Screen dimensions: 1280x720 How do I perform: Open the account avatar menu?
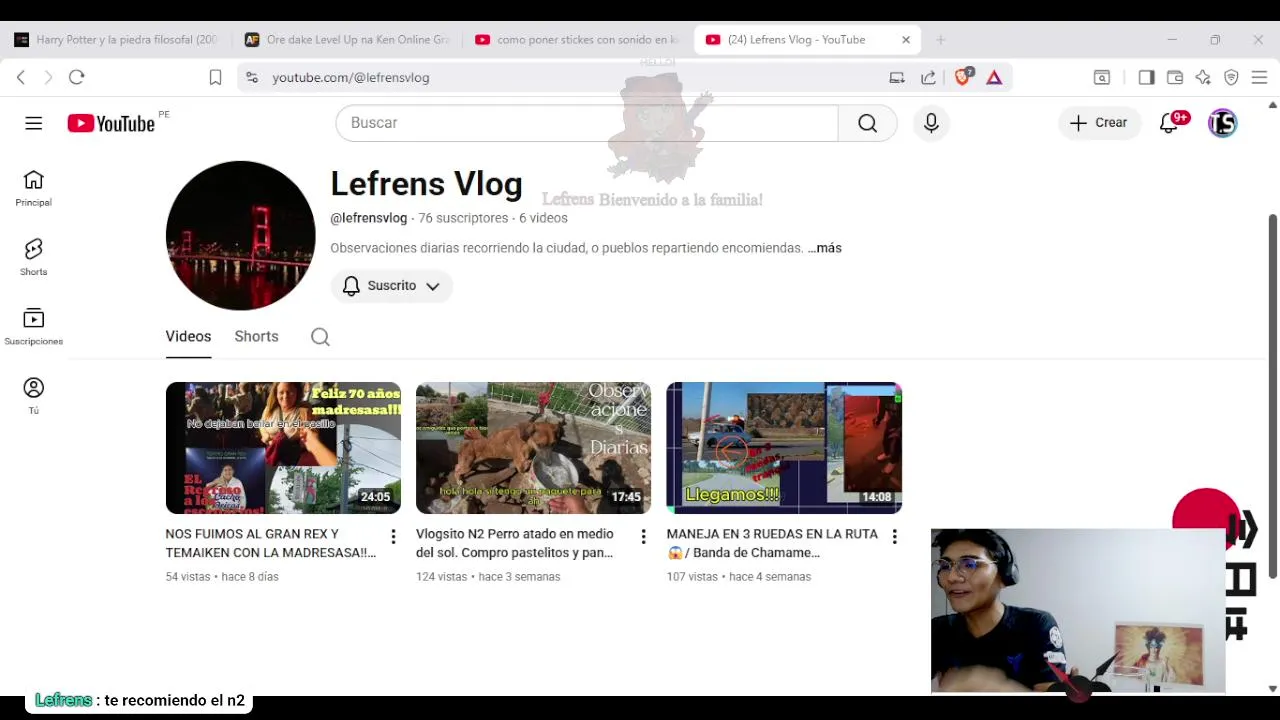click(1223, 123)
